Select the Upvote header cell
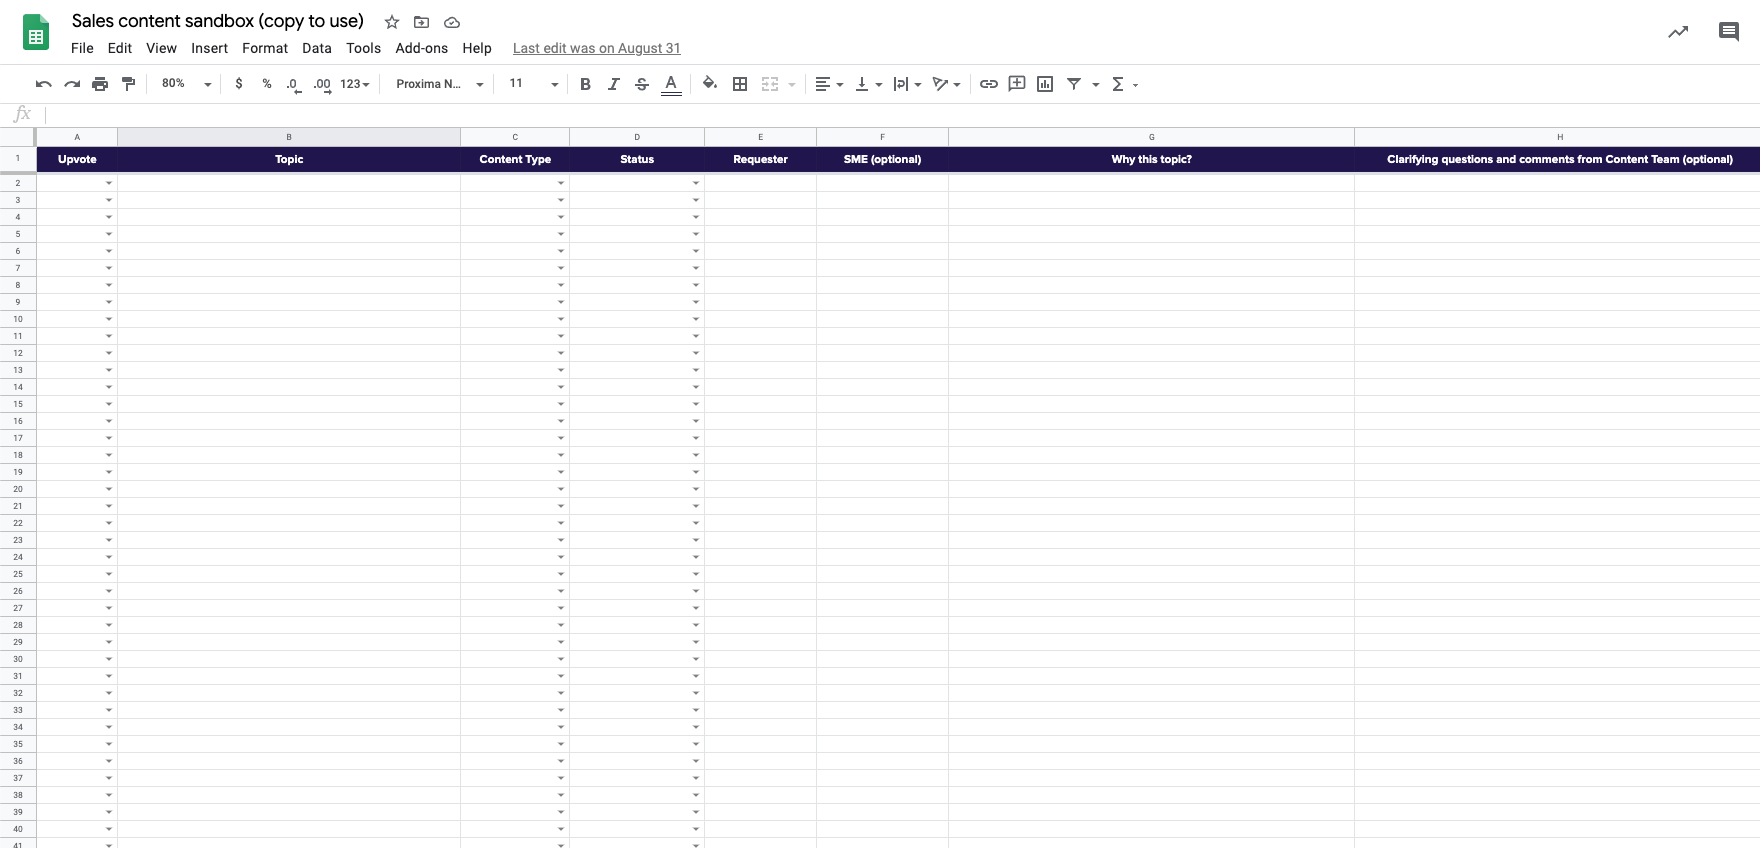1760x848 pixels. coord(77,159)
